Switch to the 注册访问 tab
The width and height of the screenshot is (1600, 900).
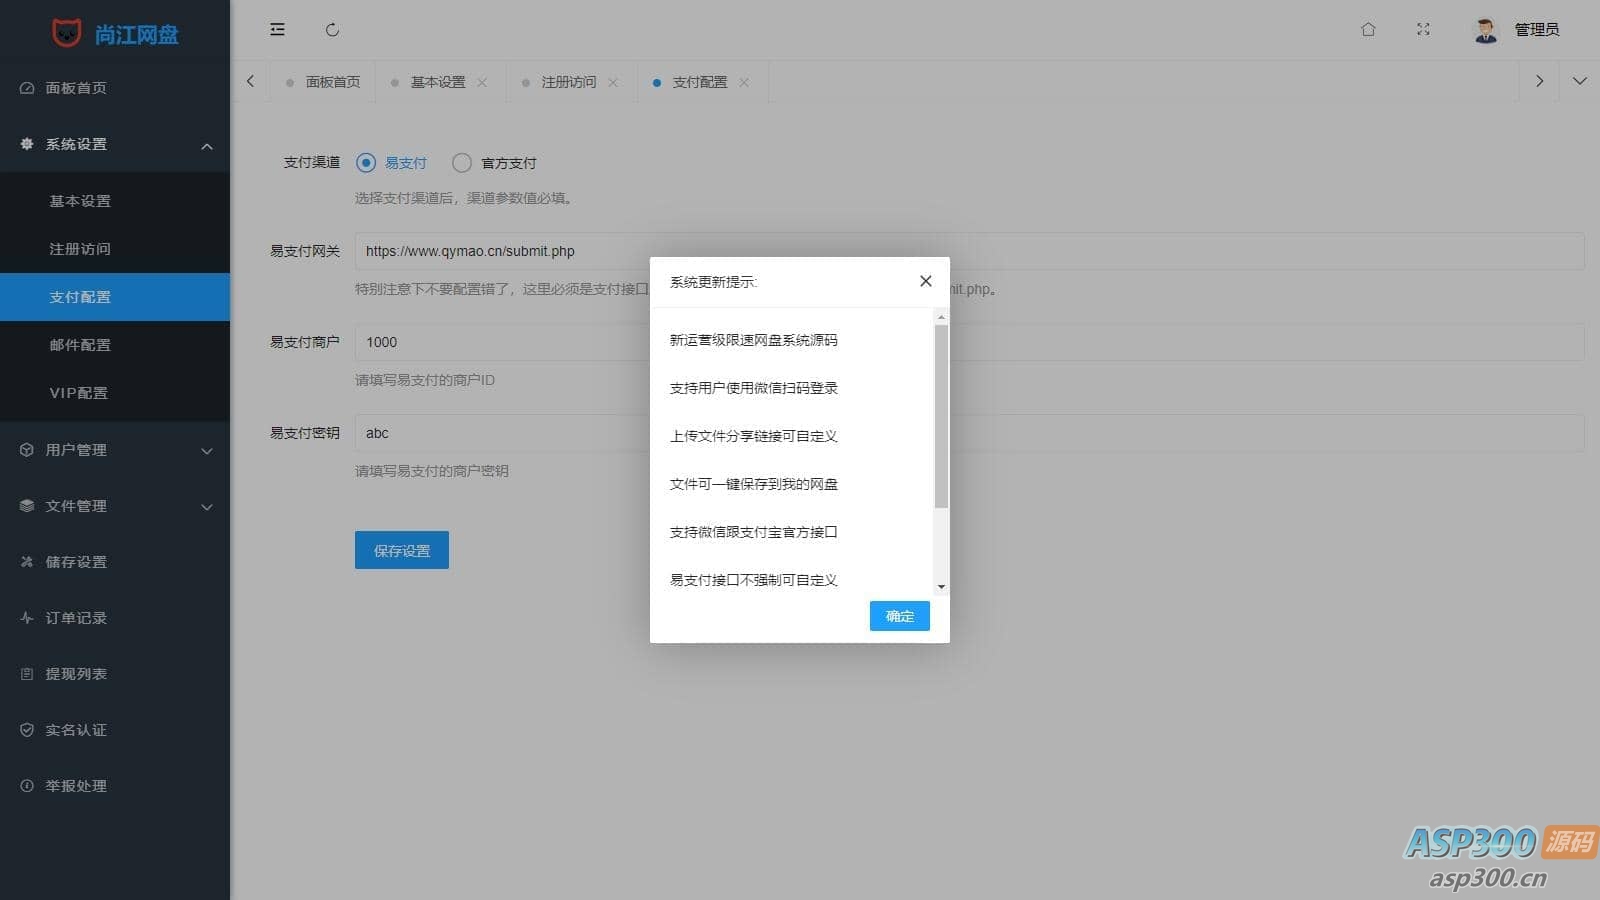click(x=568, y=82)
